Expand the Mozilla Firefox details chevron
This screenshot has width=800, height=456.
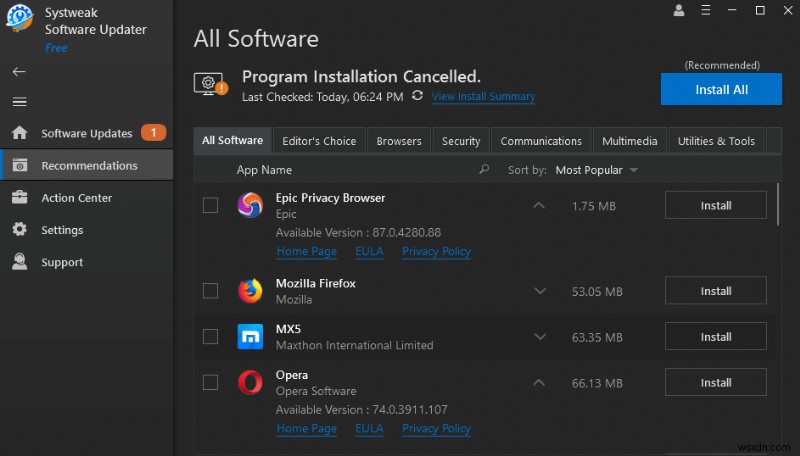click(540, 291)
